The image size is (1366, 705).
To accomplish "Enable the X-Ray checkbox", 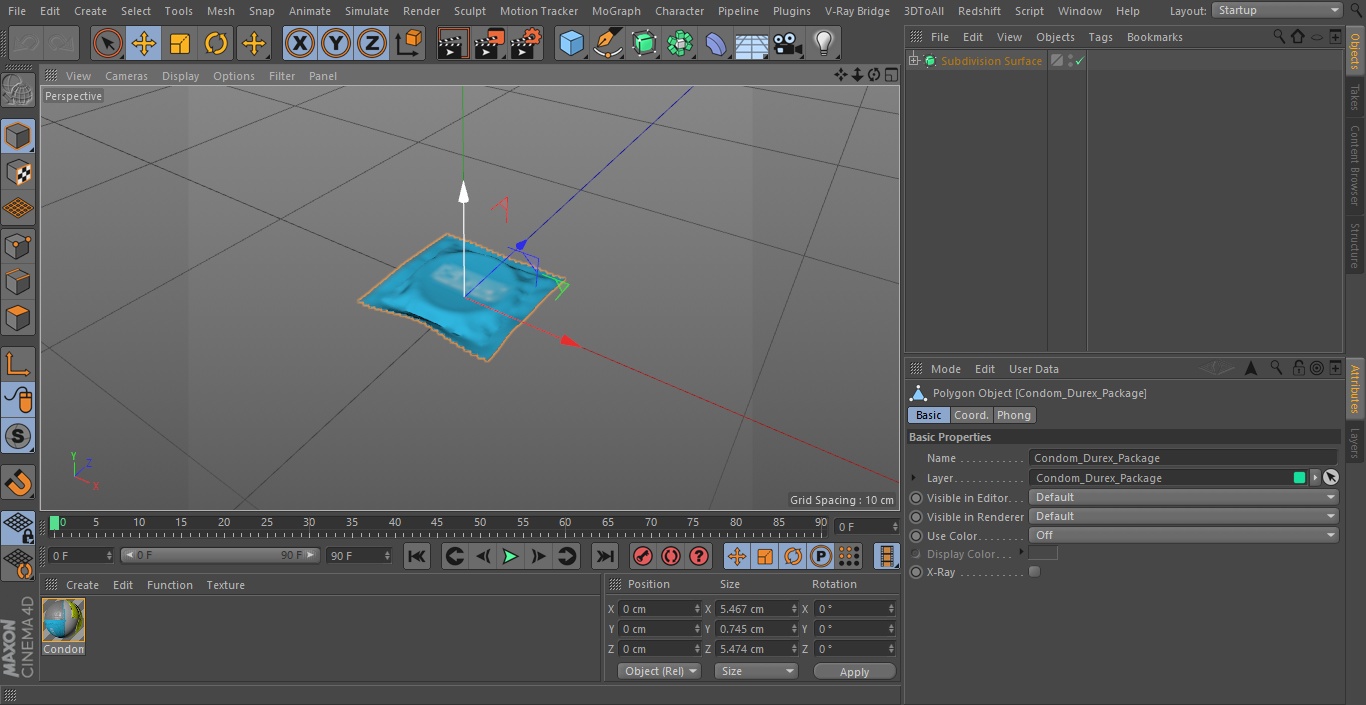I will (1034, 572).
